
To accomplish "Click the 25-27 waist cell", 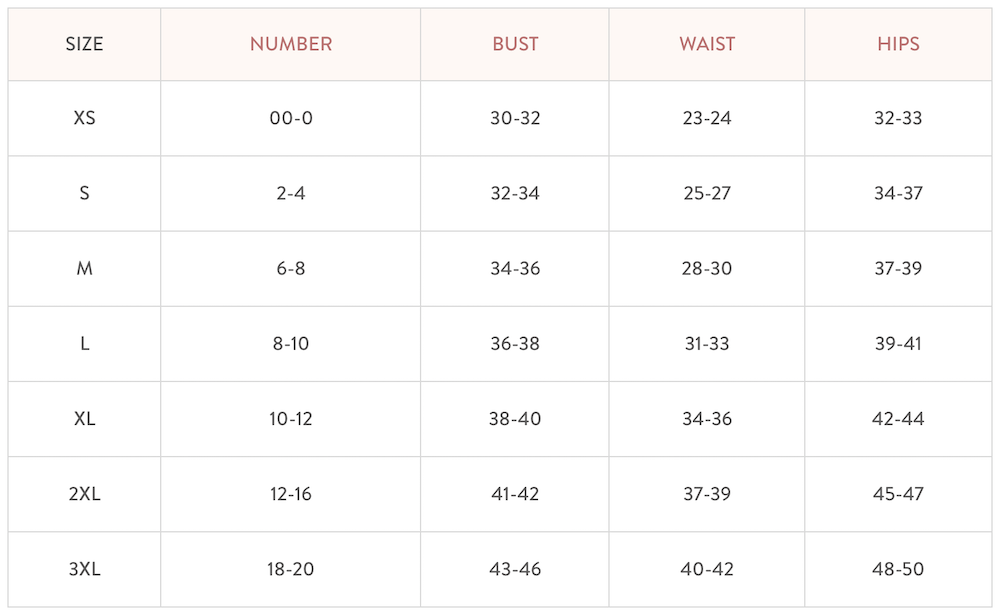I will pos(707,193).
